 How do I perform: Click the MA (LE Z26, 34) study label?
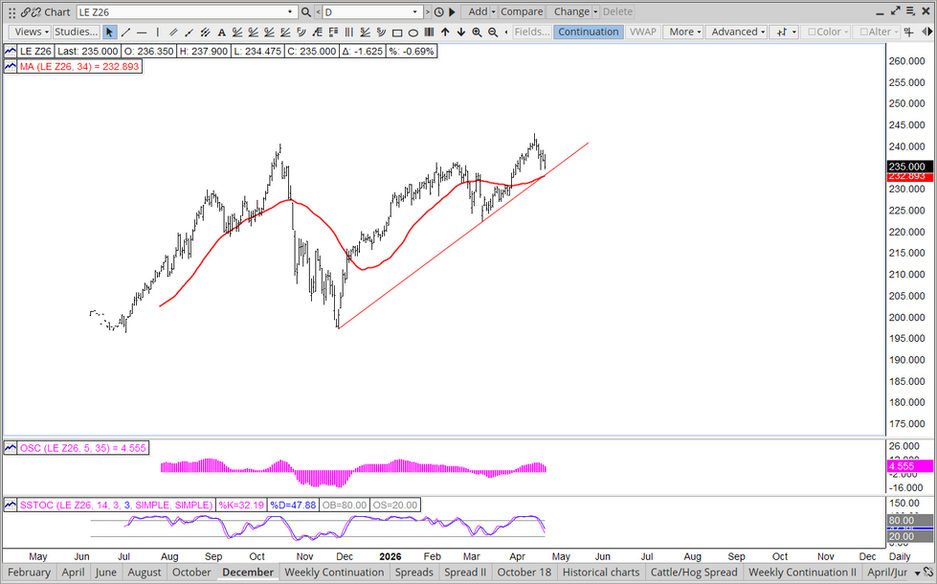click(79, 67)
